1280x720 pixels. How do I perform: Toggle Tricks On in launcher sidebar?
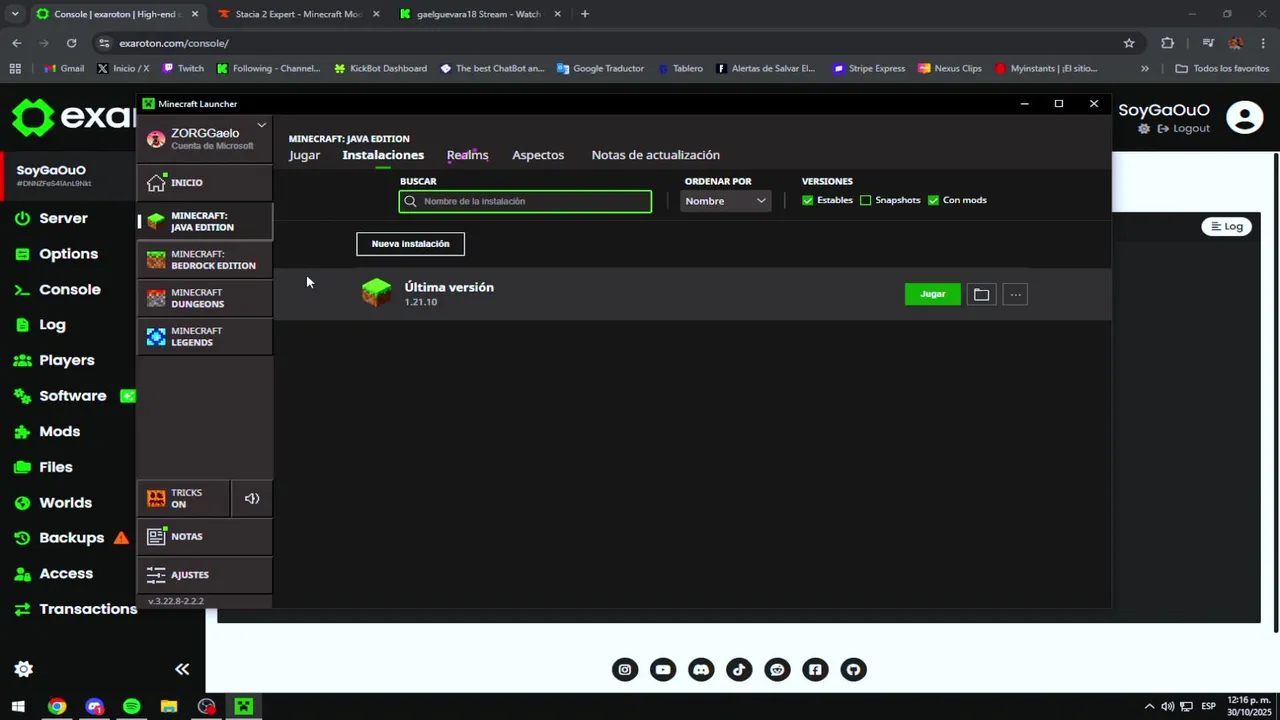click(183, 498)
